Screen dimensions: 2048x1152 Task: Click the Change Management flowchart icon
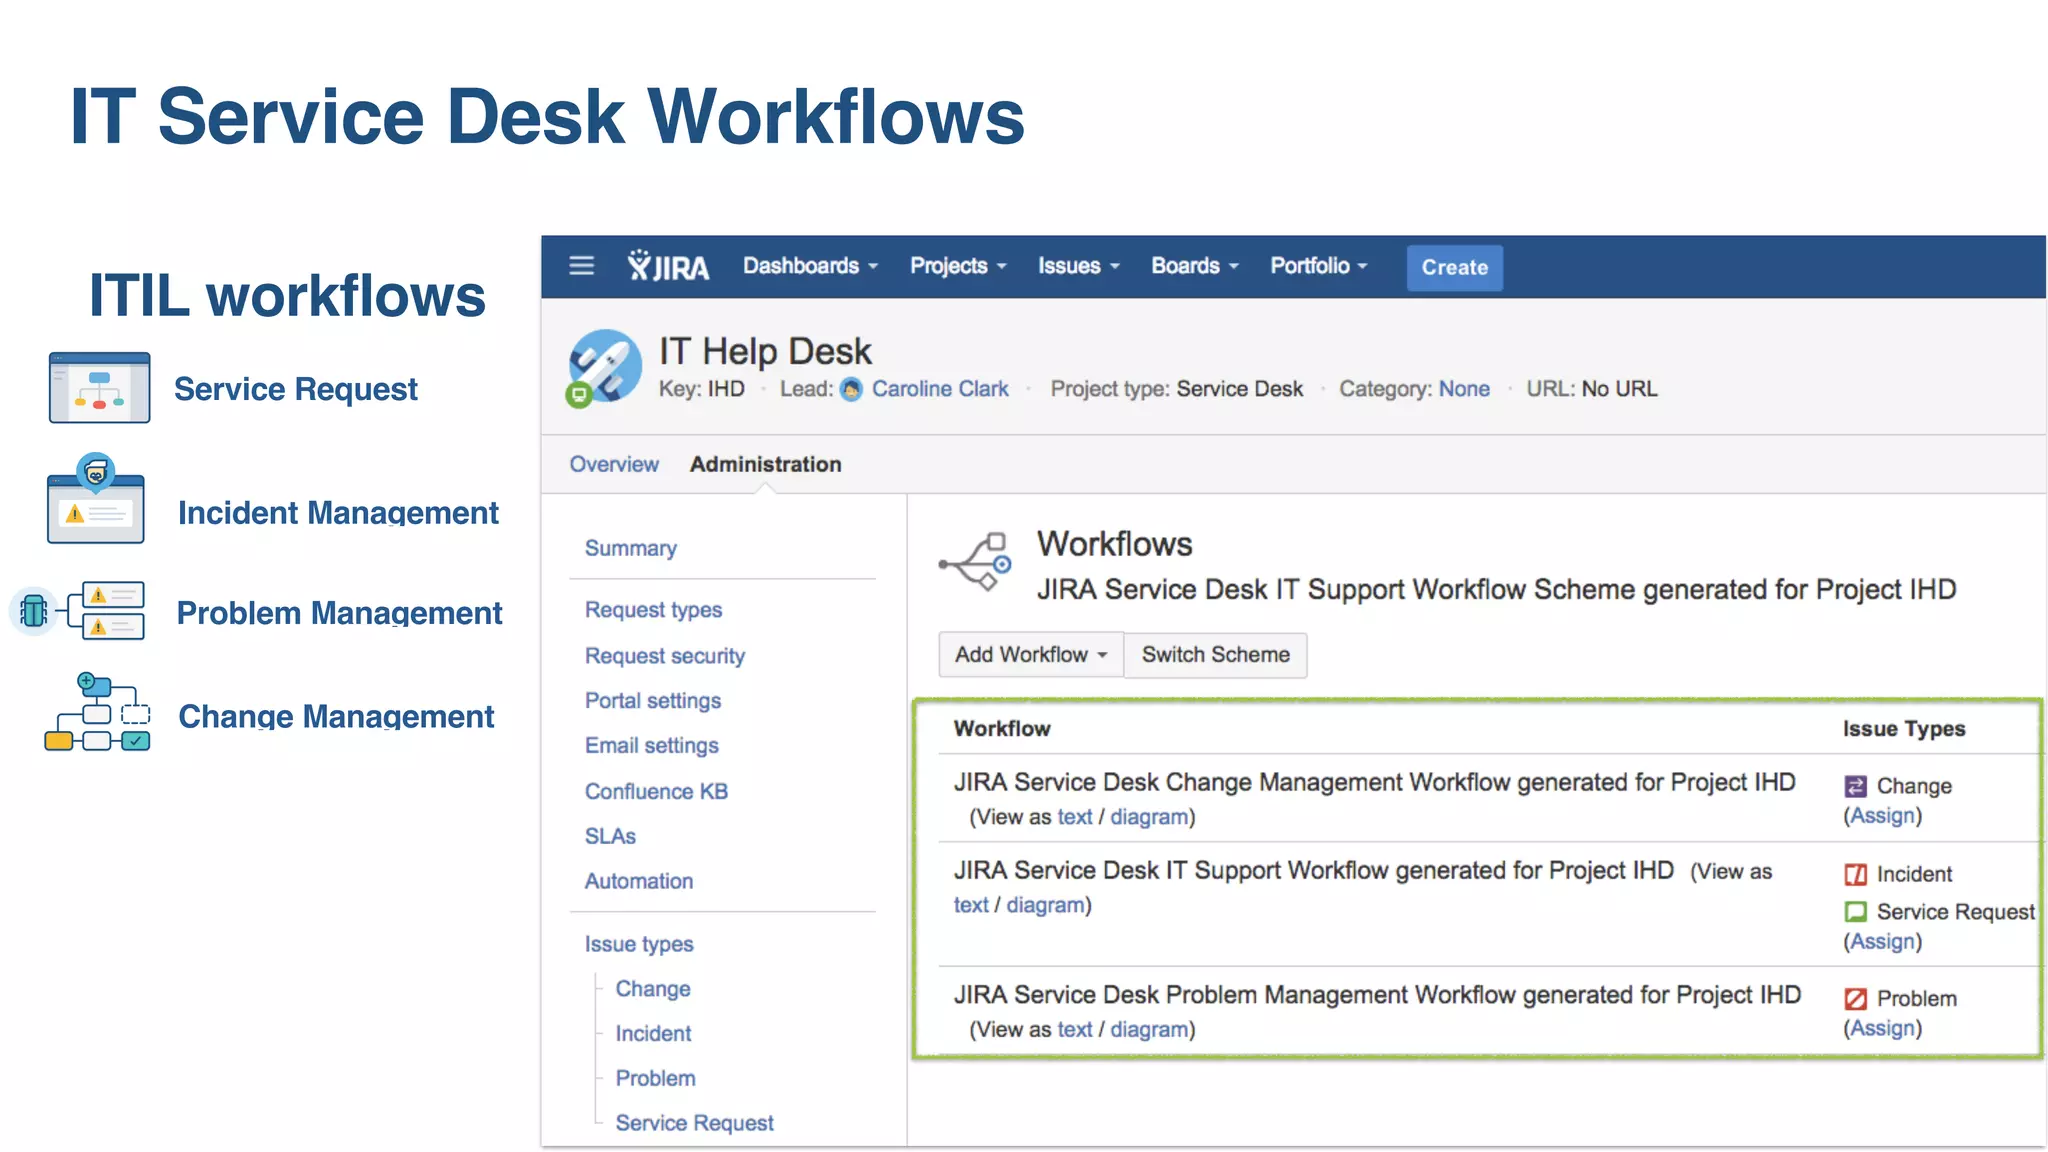pos(97,712)
